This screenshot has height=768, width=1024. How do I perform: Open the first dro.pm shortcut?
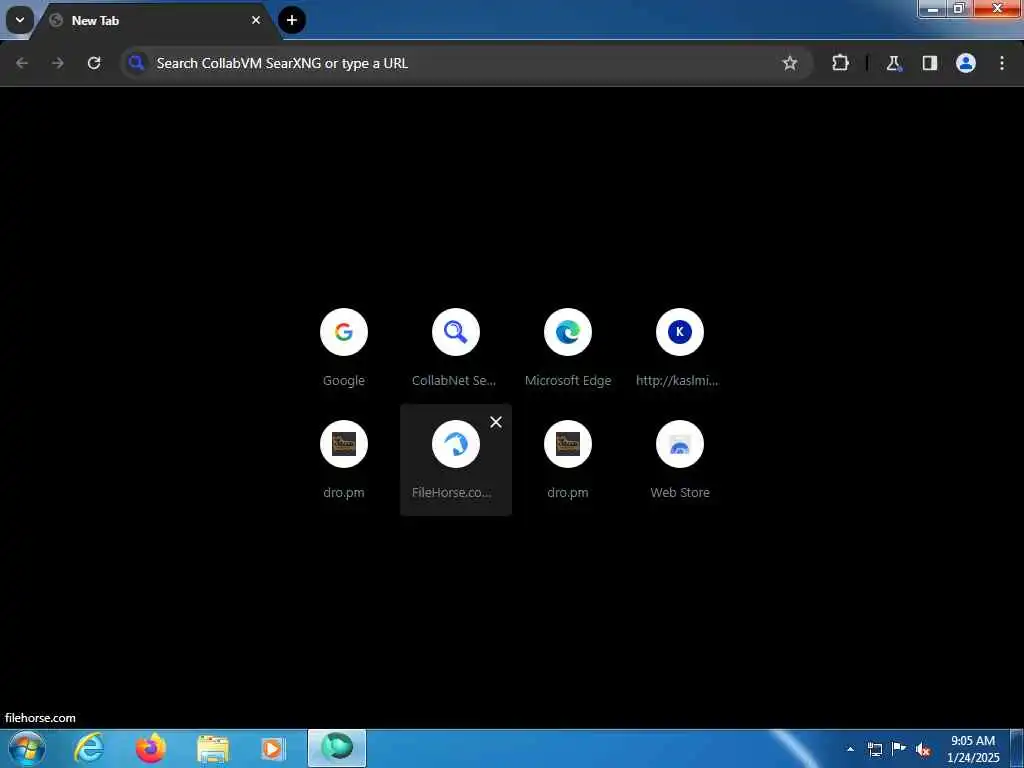tap(344, 460)
